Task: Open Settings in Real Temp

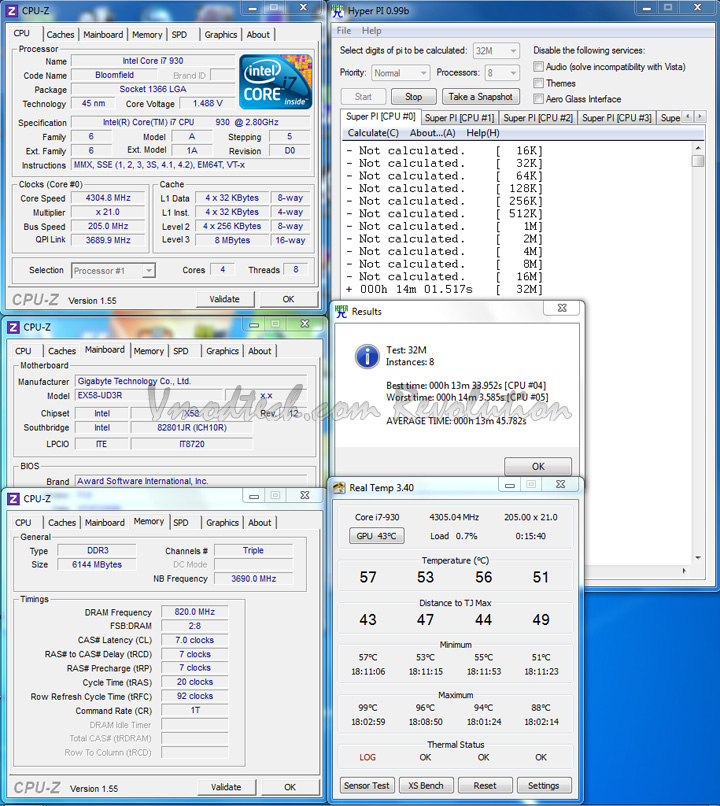Action: click(x=543, y=785)
